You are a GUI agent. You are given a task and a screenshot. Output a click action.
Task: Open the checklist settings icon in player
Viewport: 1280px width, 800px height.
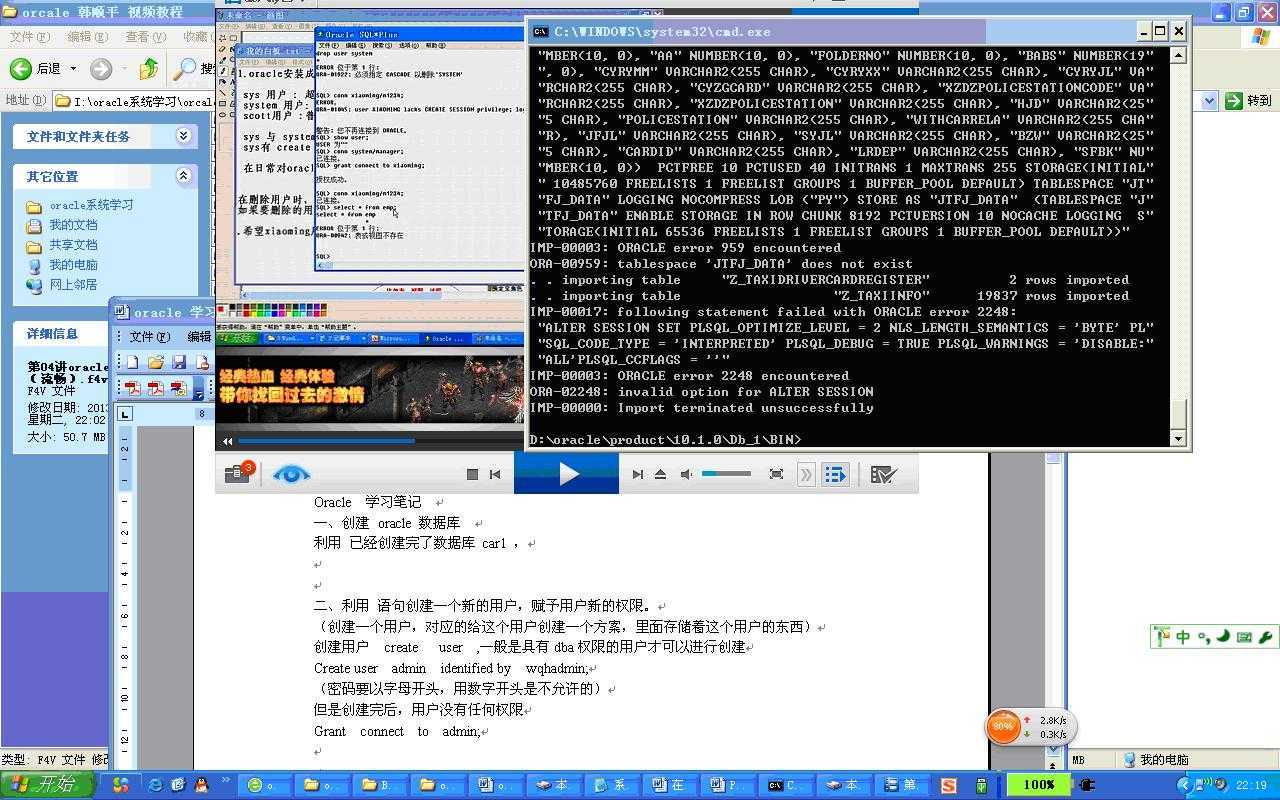point(883,474)
